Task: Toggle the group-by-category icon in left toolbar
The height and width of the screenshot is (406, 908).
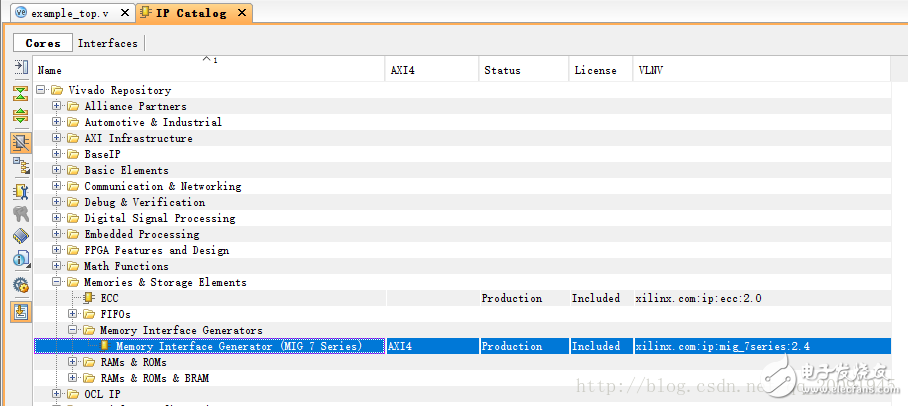Action: [x=20, y=142]
